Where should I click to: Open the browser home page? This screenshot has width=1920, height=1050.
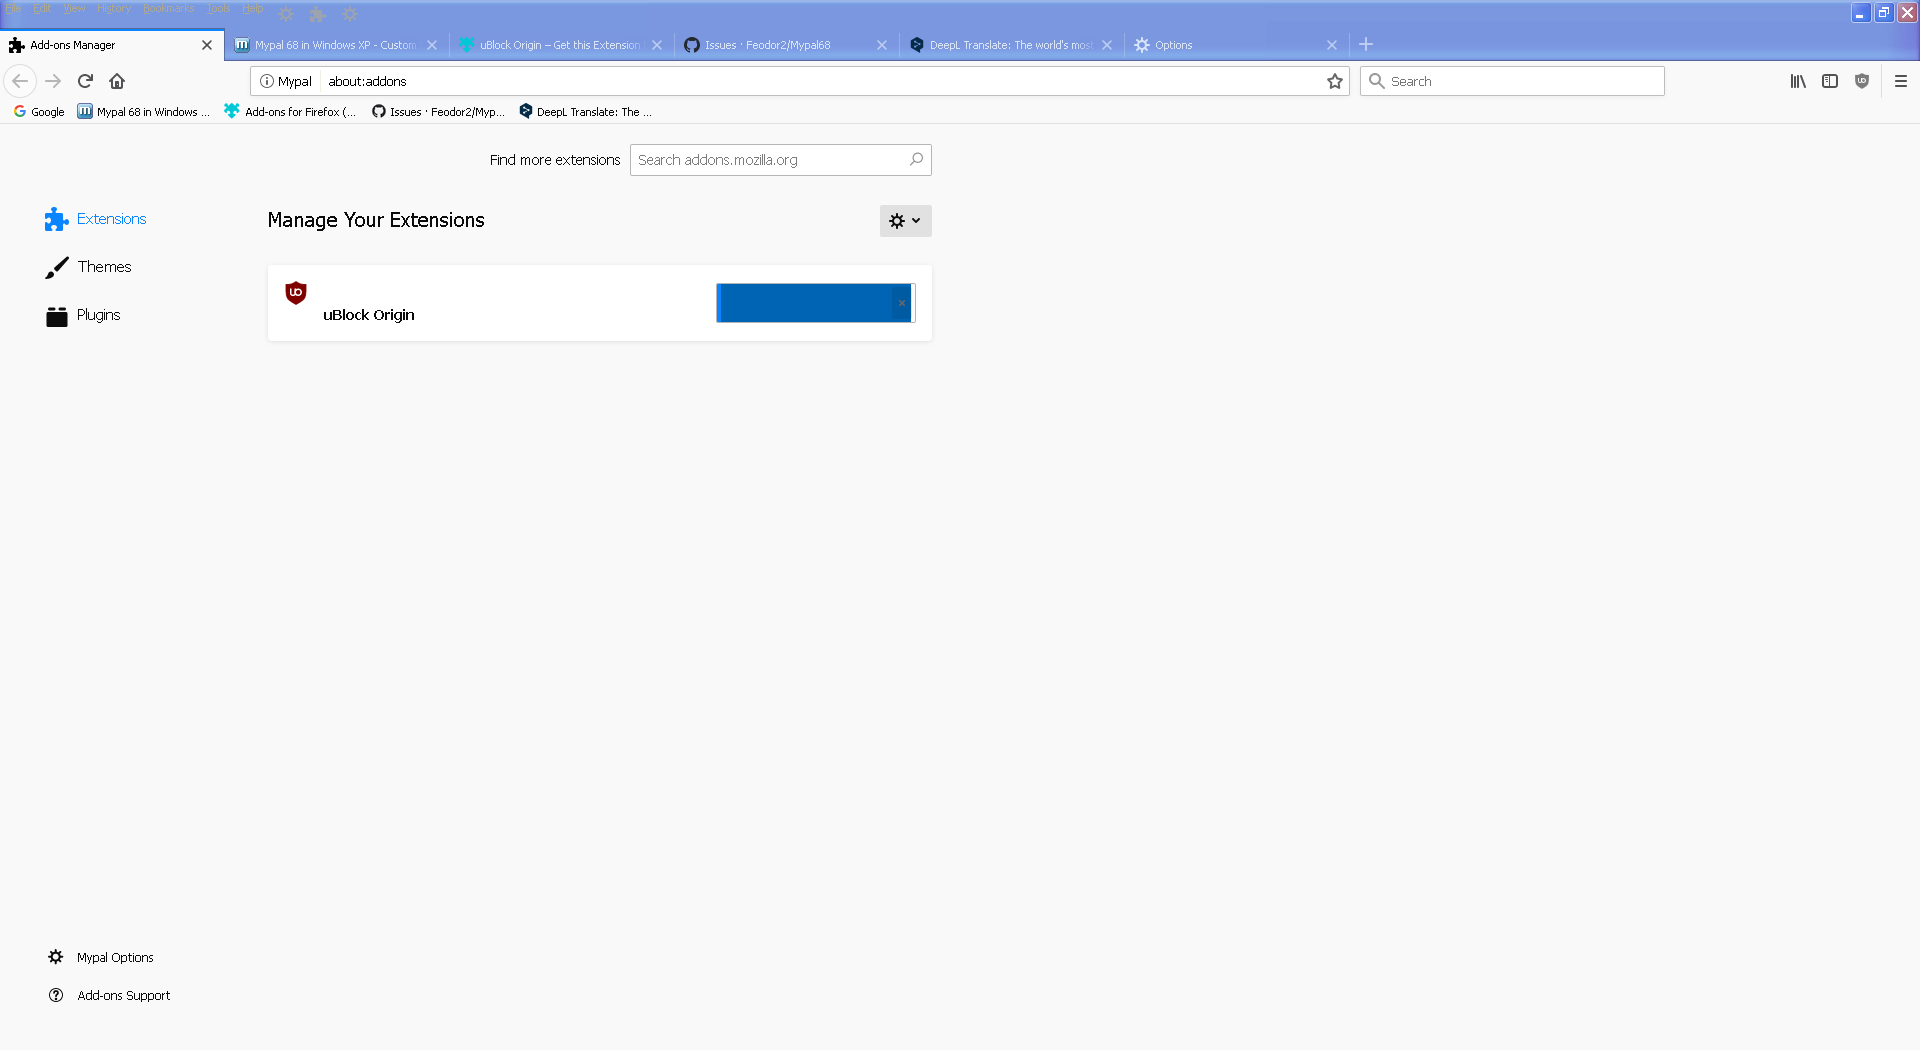116,81
